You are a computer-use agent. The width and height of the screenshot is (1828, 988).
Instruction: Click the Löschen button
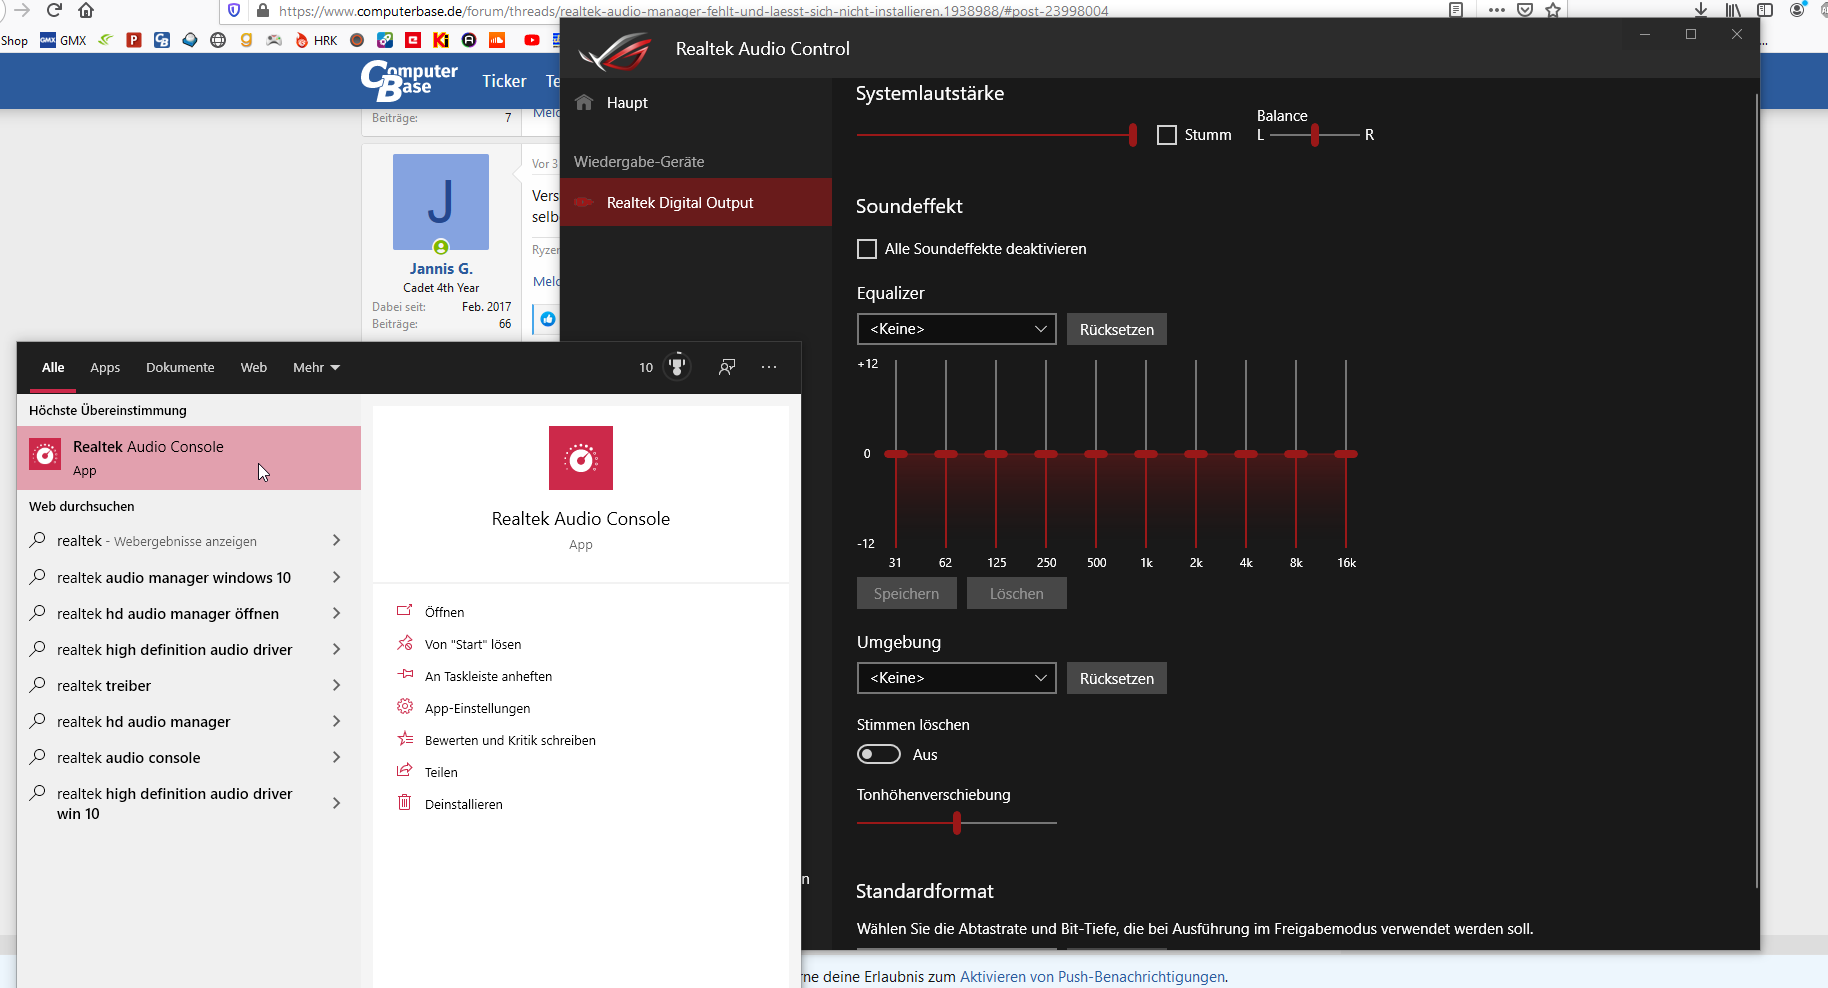click(x=1017, y=593)
